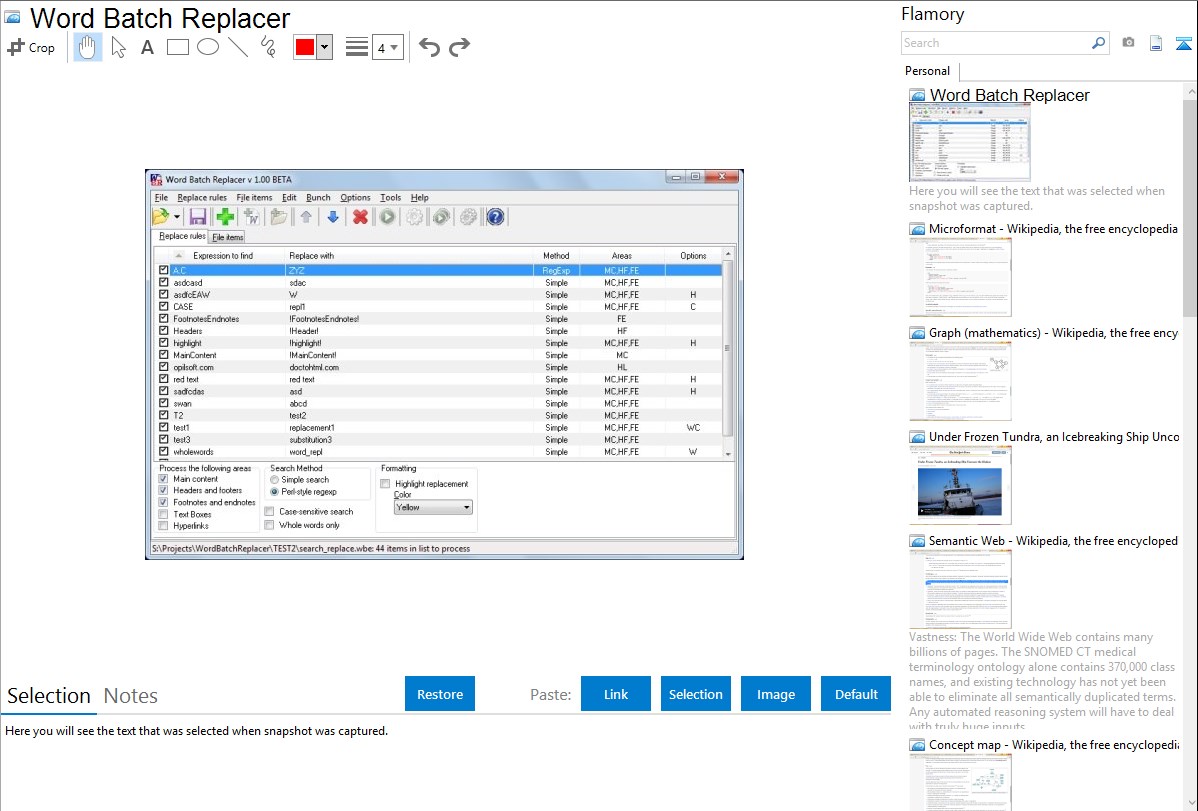
Task: Undo the last annotation
Action: tap(429, 47)
